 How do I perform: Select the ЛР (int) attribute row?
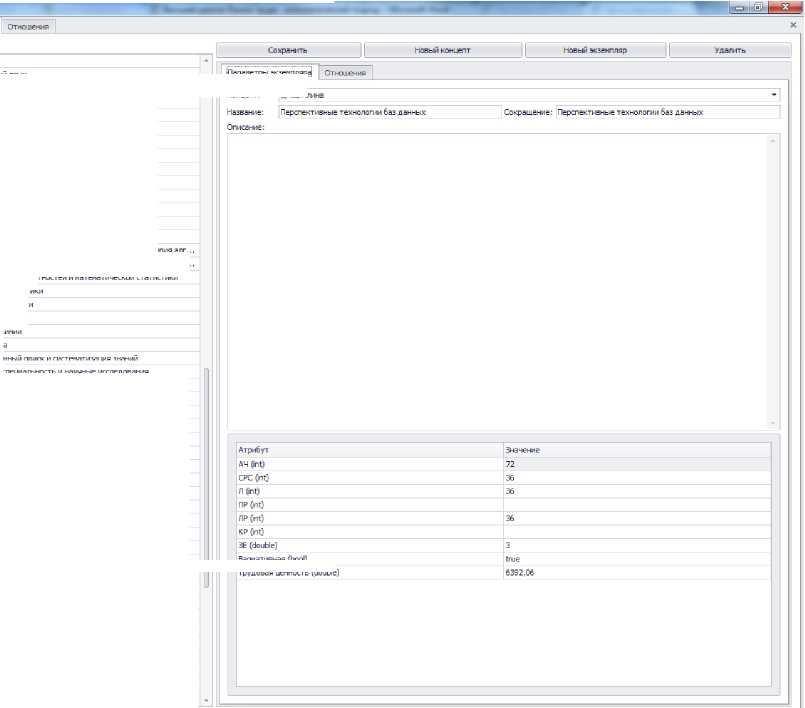(504, 518)
